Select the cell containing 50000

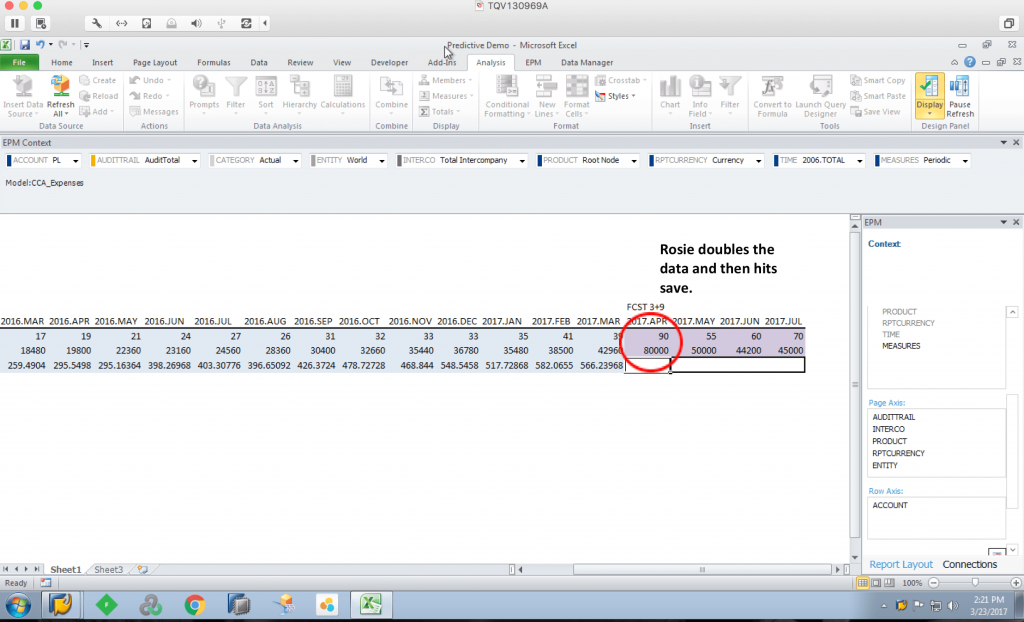coord(693,351)
